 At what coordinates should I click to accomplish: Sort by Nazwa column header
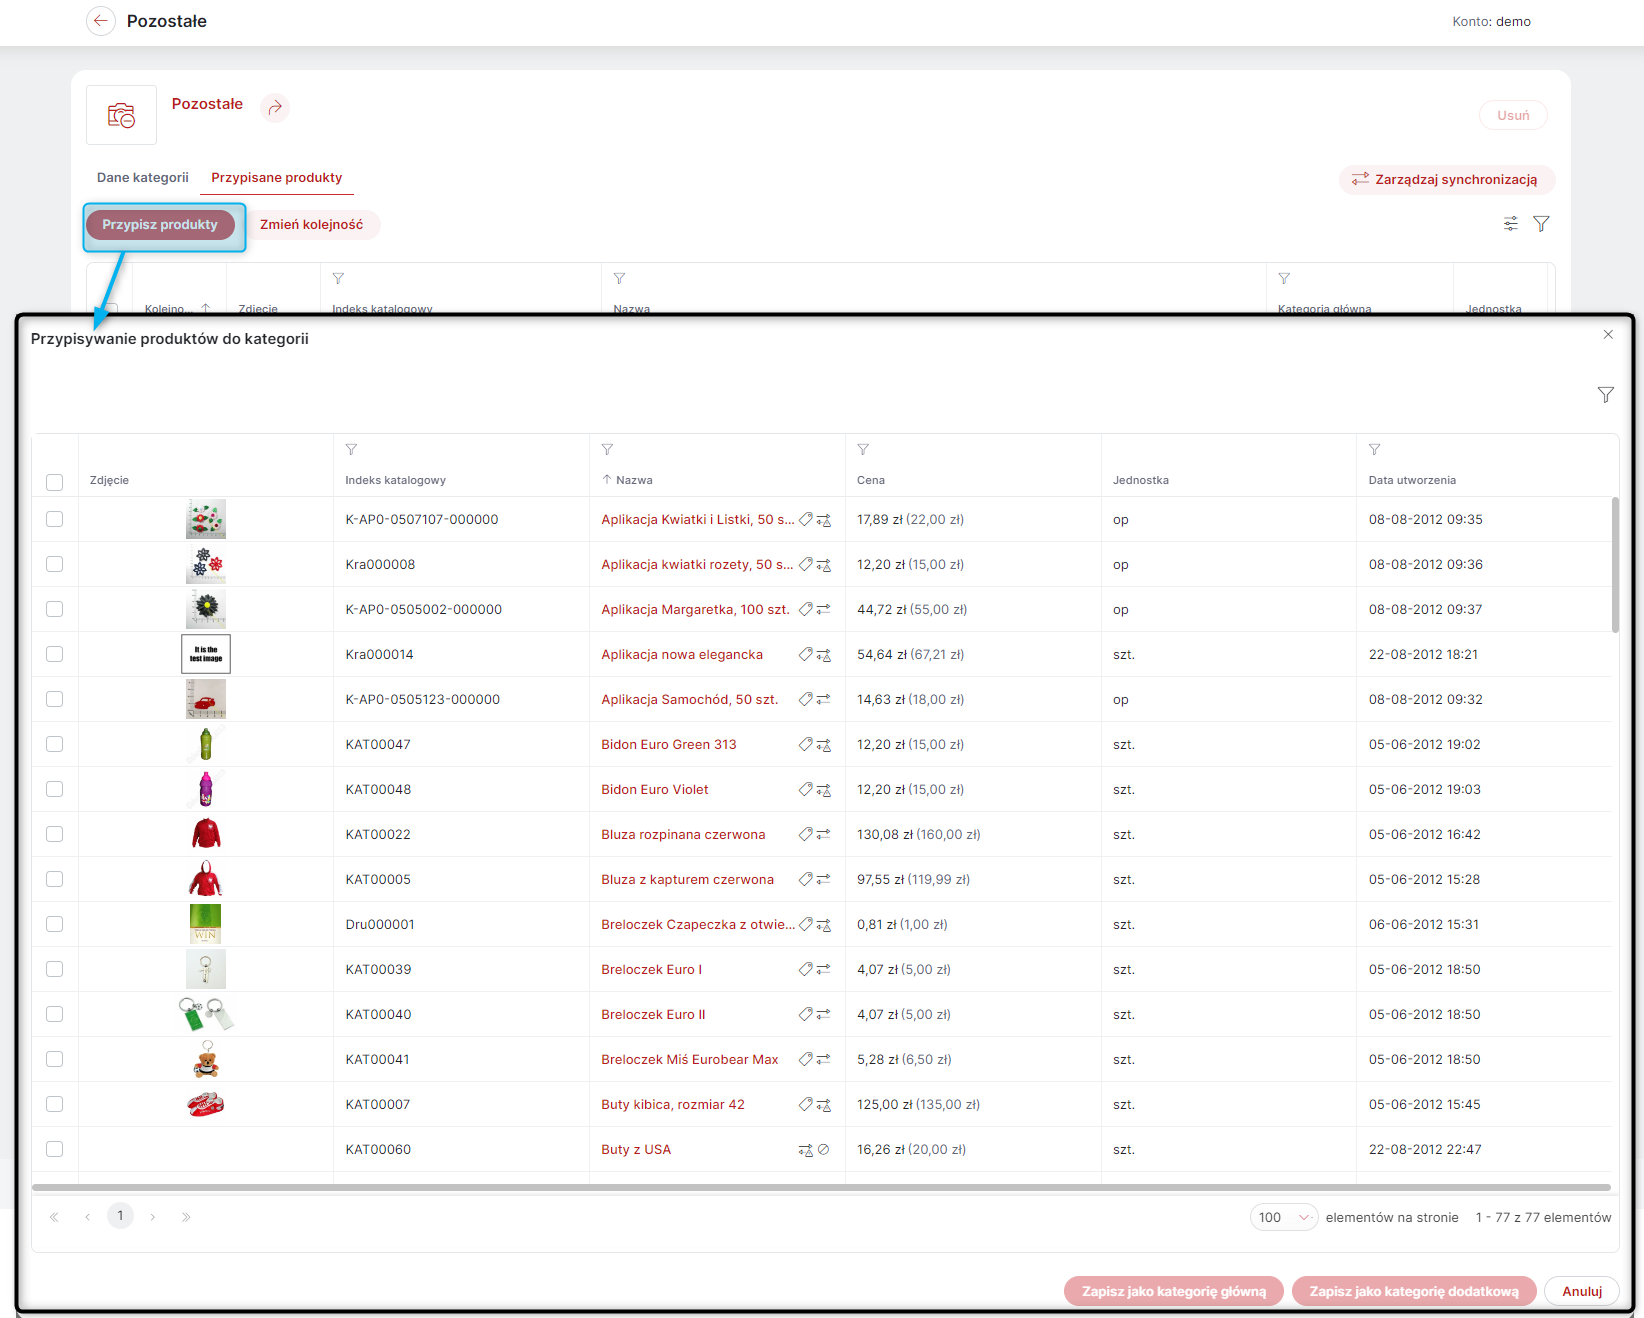(x=634, y=480)
